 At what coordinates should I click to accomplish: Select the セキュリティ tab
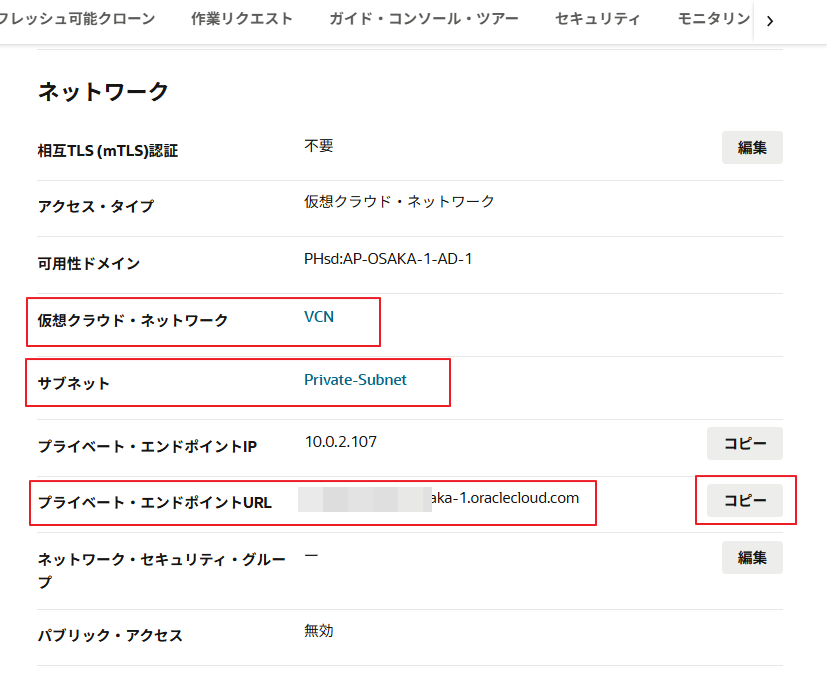point(597,19)
